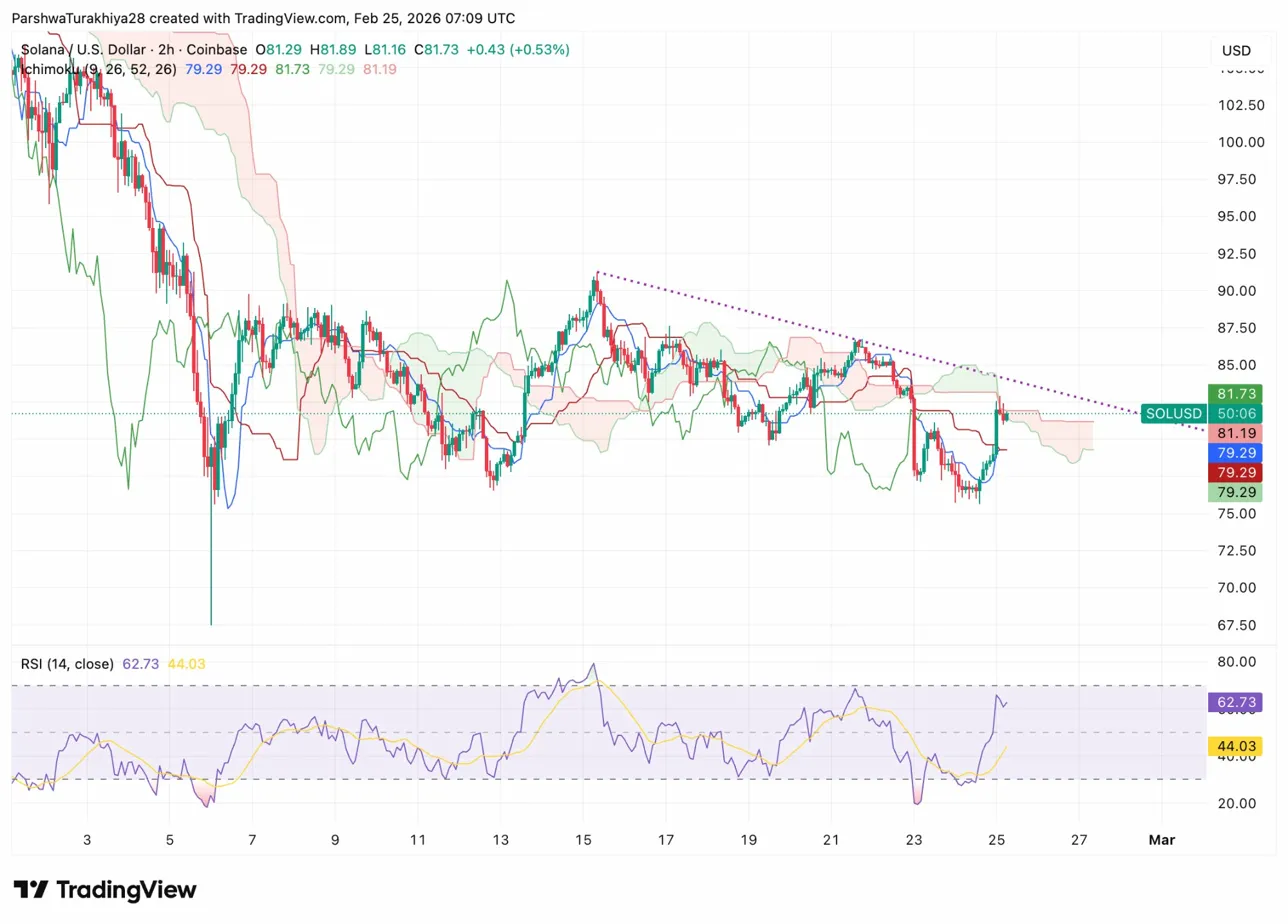Click the 90.00 price scale label
Image resolution: width=1288 pixels, height=924 pixels.
click(1236, 291)
